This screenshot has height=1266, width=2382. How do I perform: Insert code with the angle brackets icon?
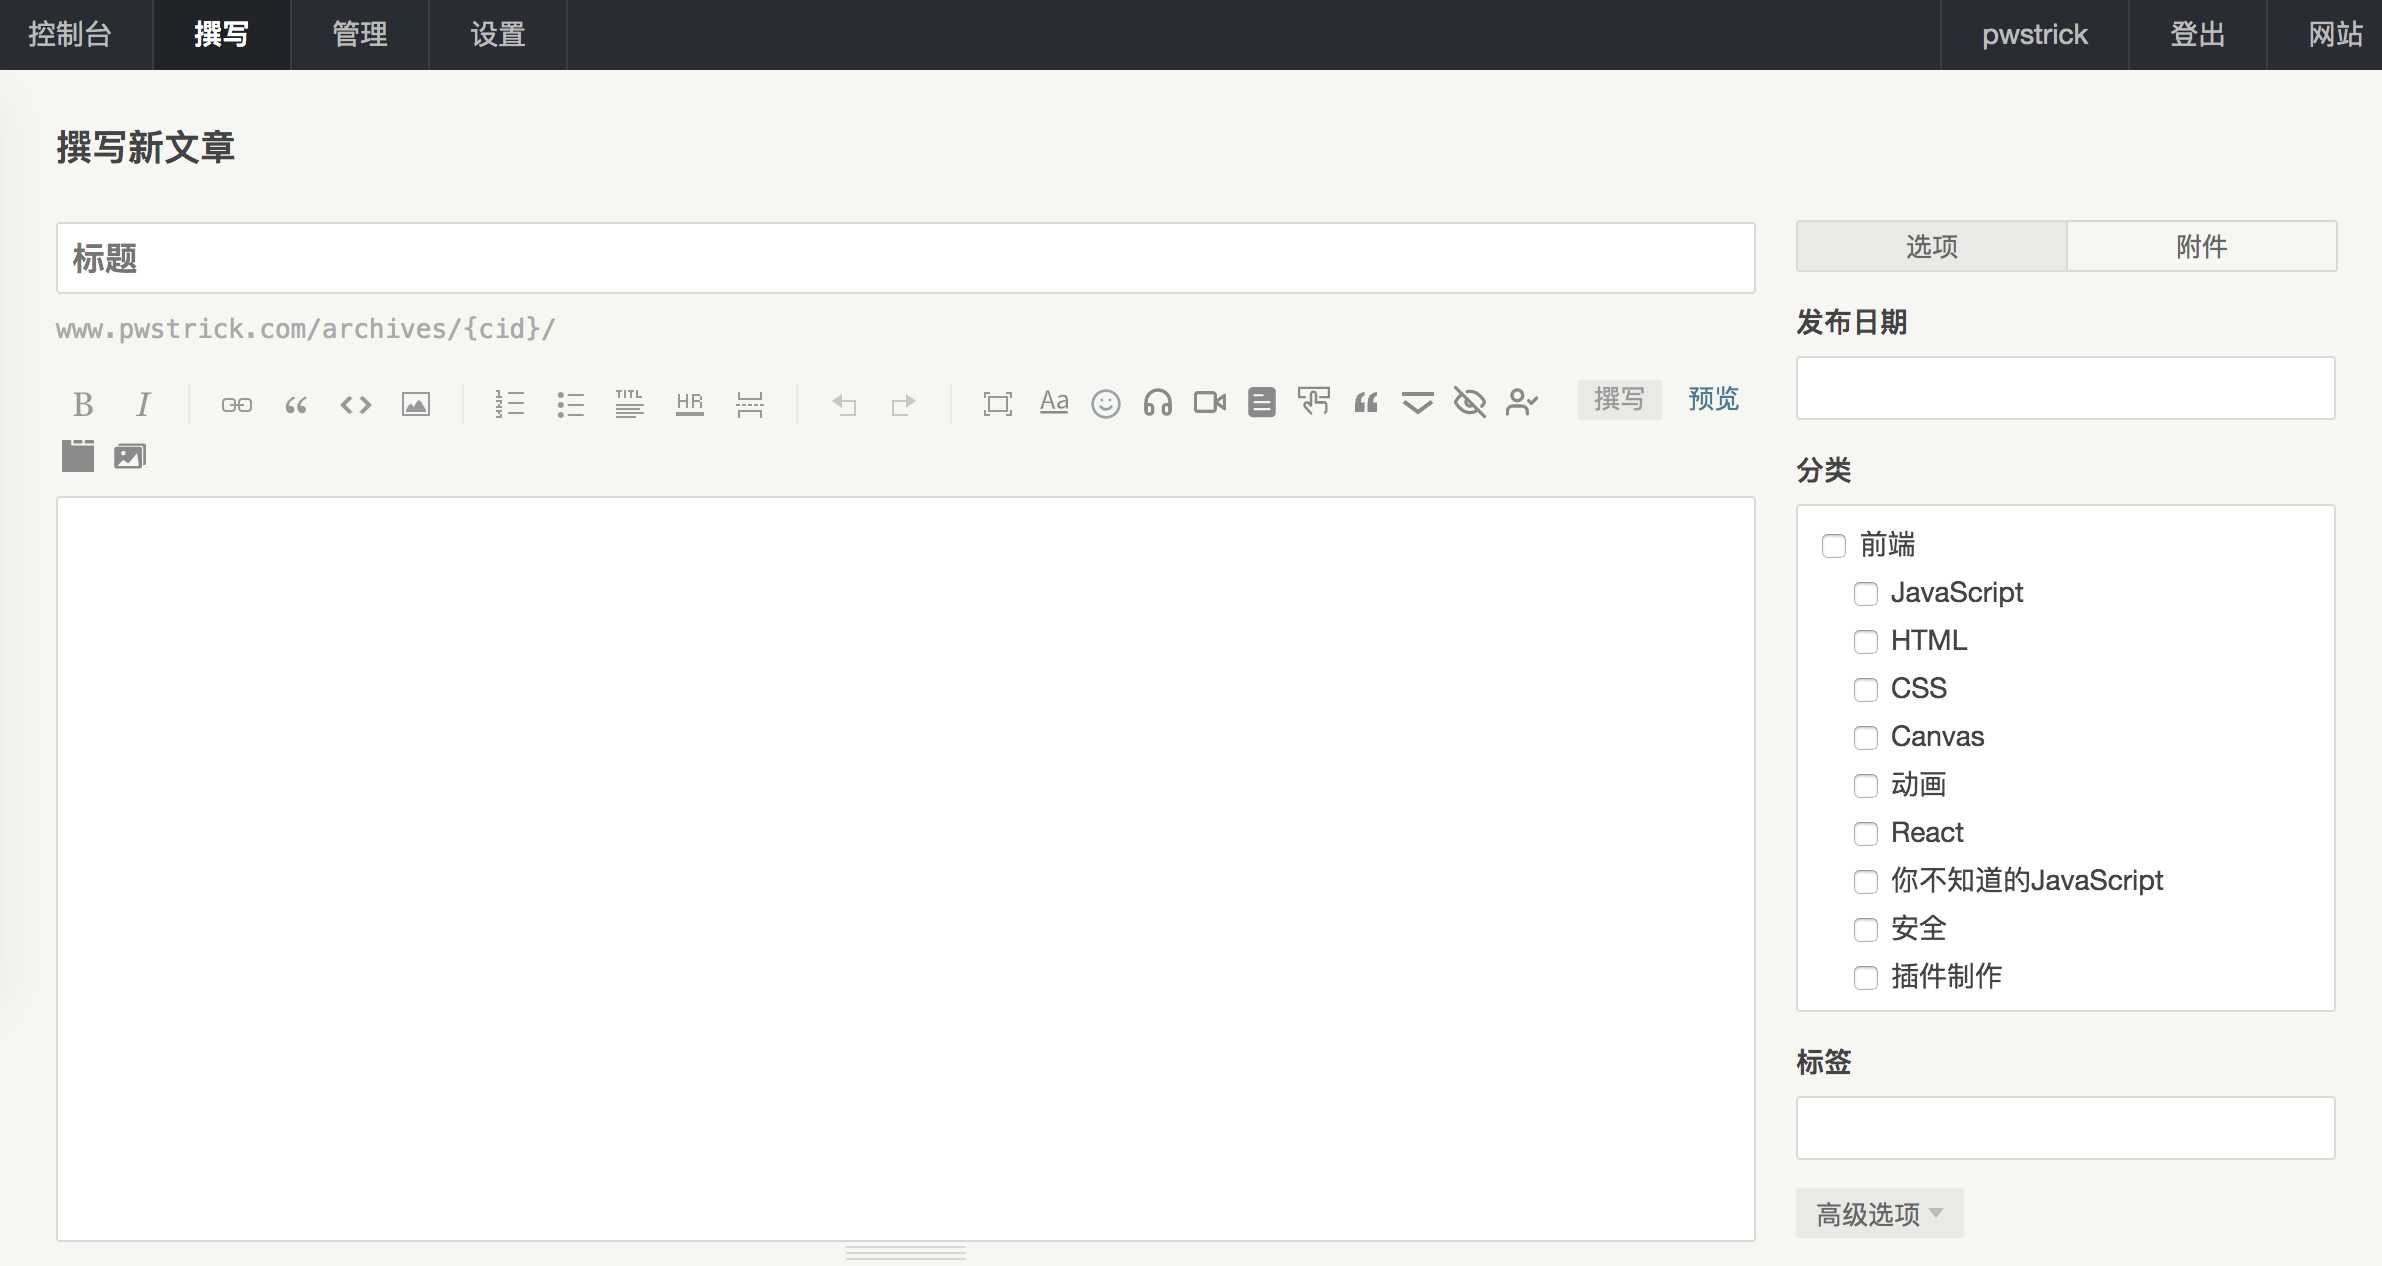356,404
